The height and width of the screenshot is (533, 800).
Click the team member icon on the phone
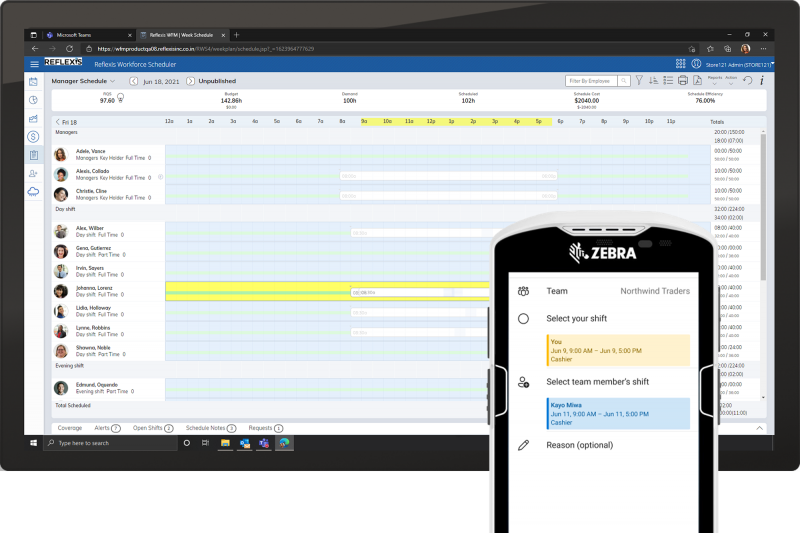click(523, 382)
